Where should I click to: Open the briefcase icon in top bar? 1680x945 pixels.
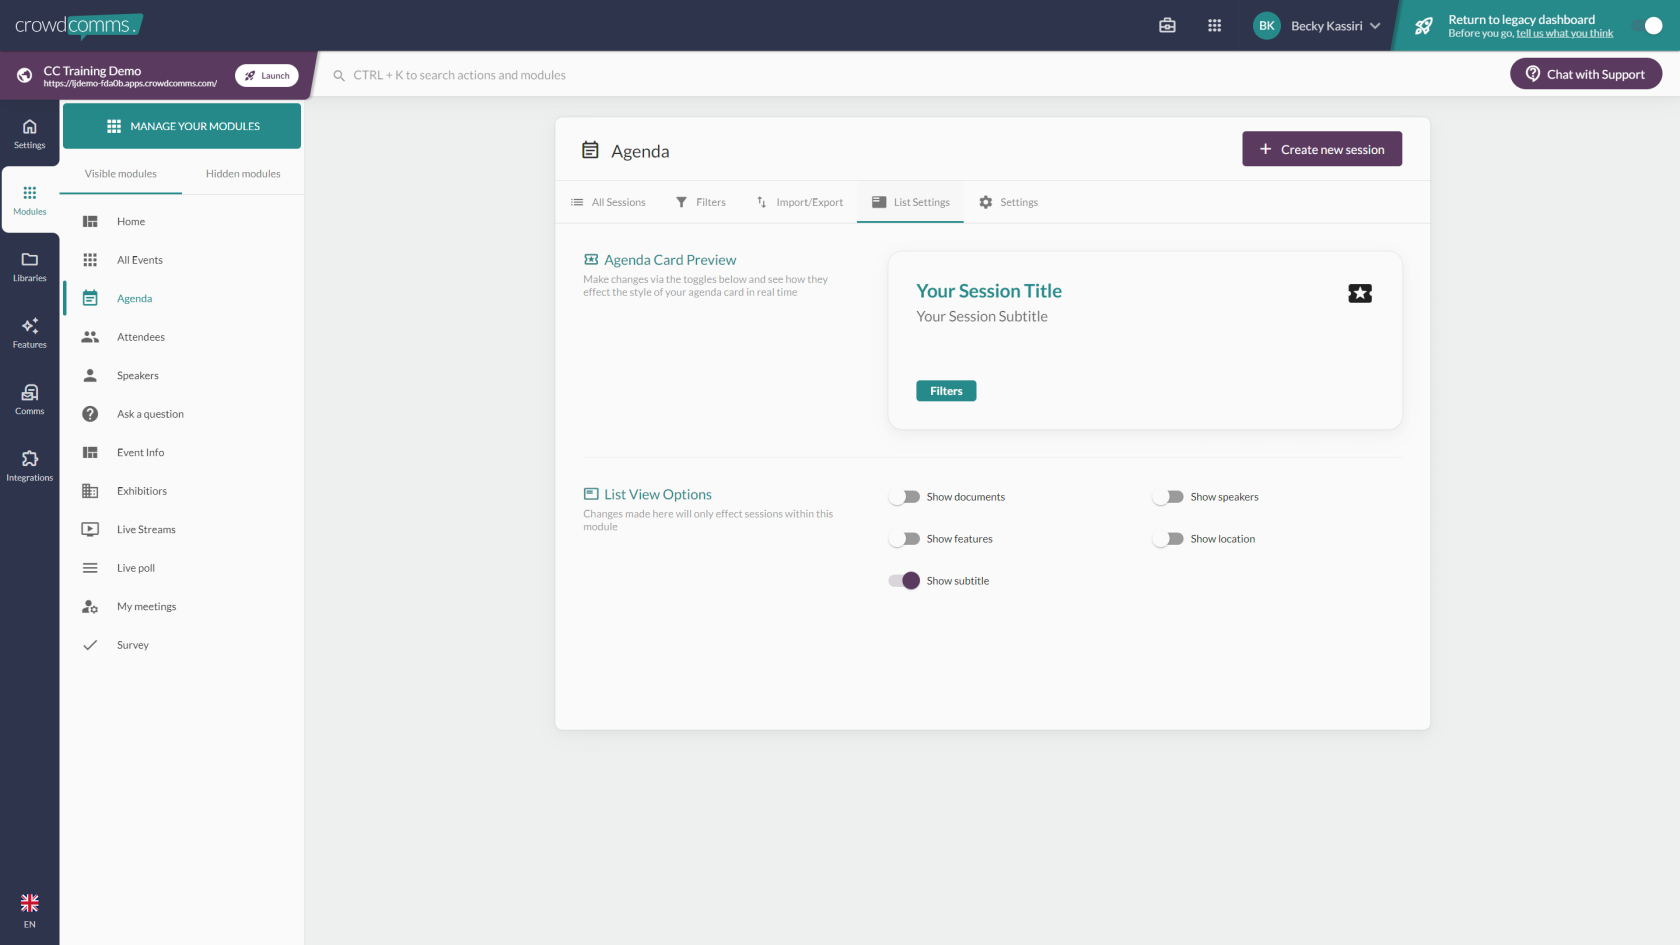1167,26
